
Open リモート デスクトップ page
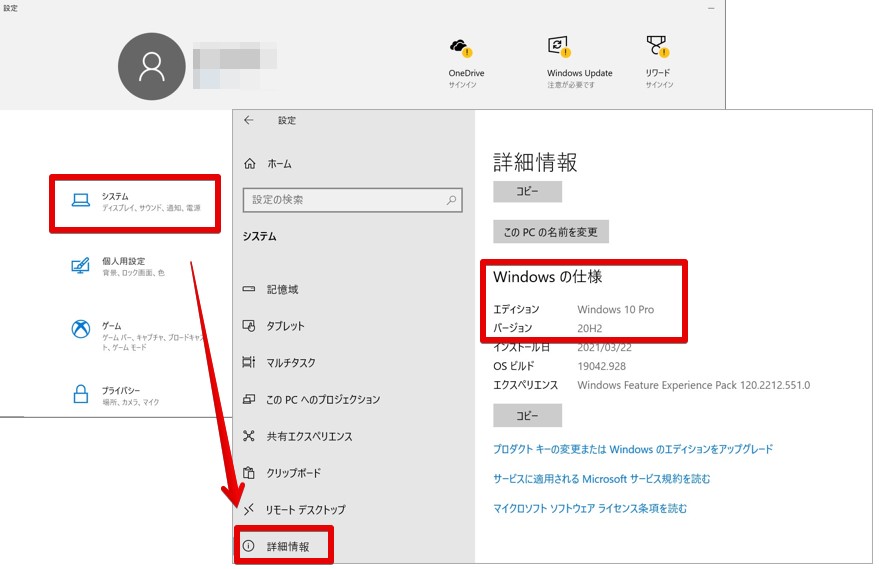pos(306,510)
